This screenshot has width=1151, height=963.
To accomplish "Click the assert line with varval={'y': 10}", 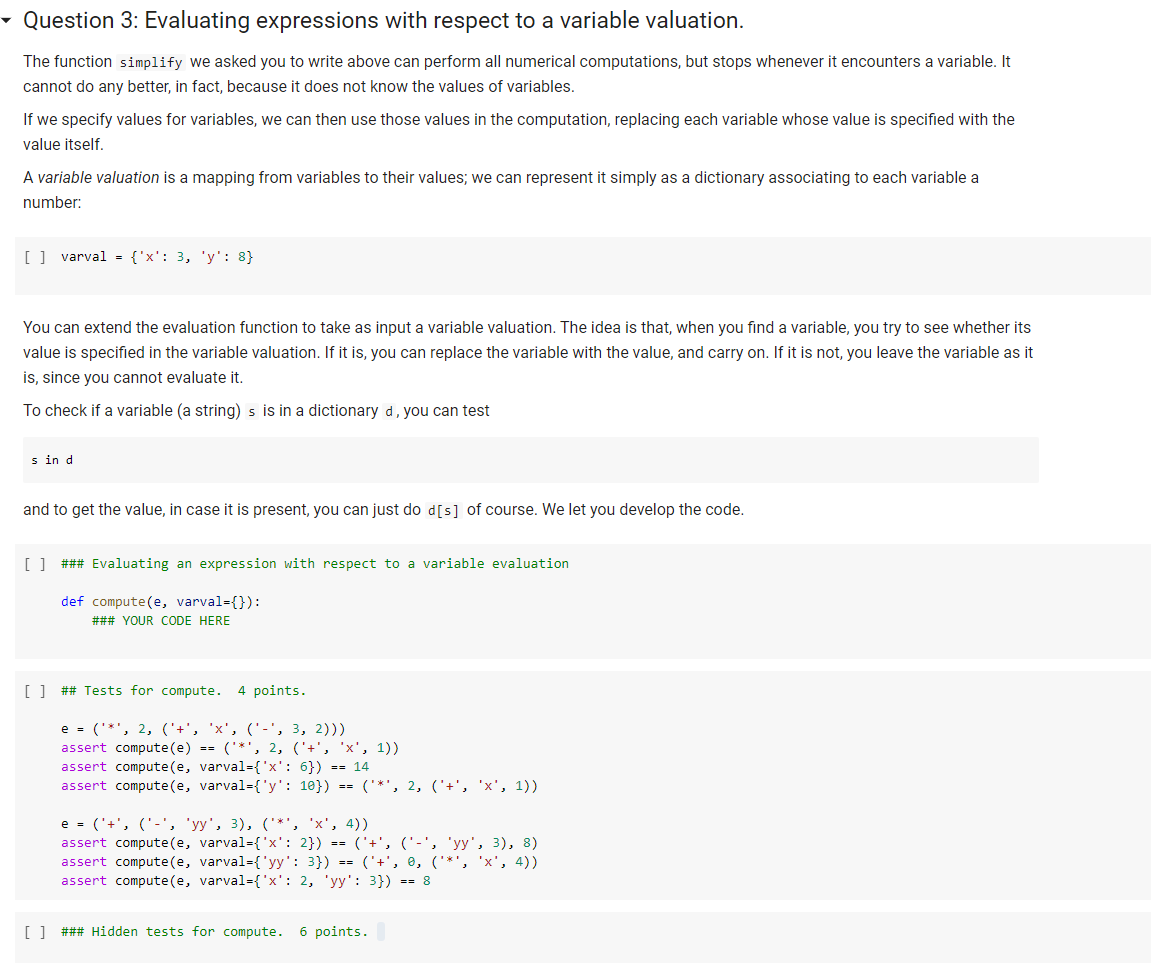I will coord(299,786).
